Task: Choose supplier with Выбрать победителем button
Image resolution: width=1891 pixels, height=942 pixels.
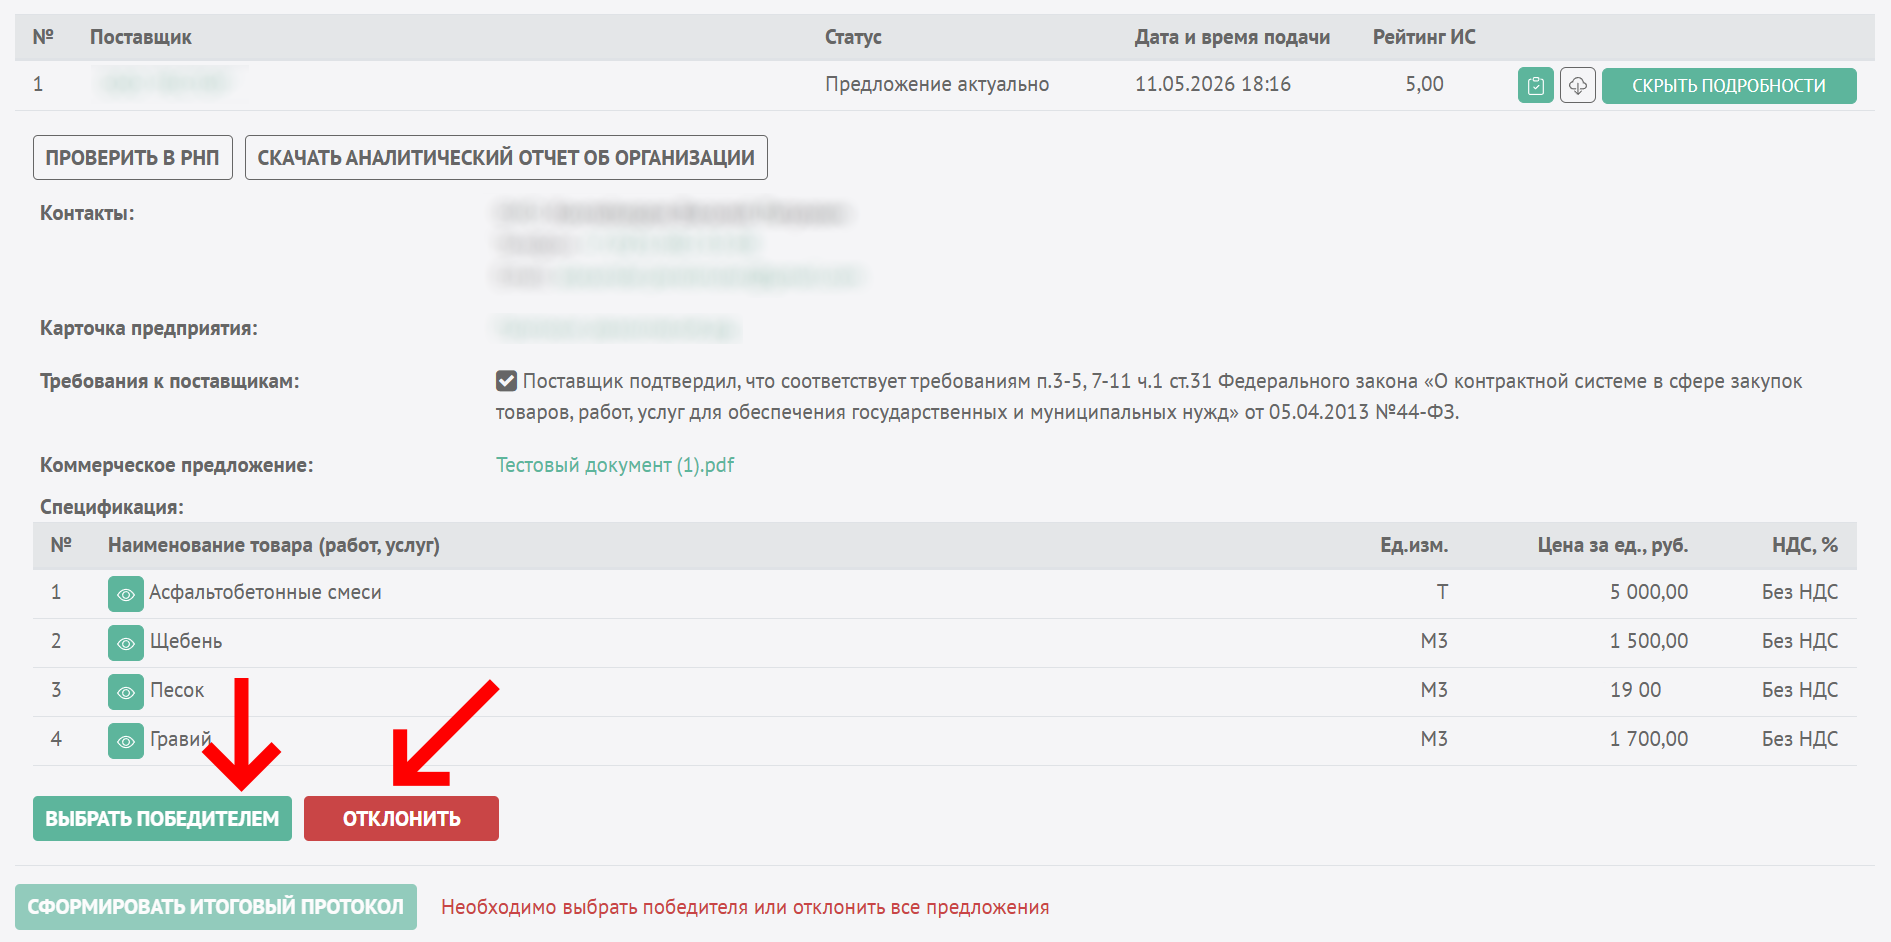Action: click(x=162, y=819)
